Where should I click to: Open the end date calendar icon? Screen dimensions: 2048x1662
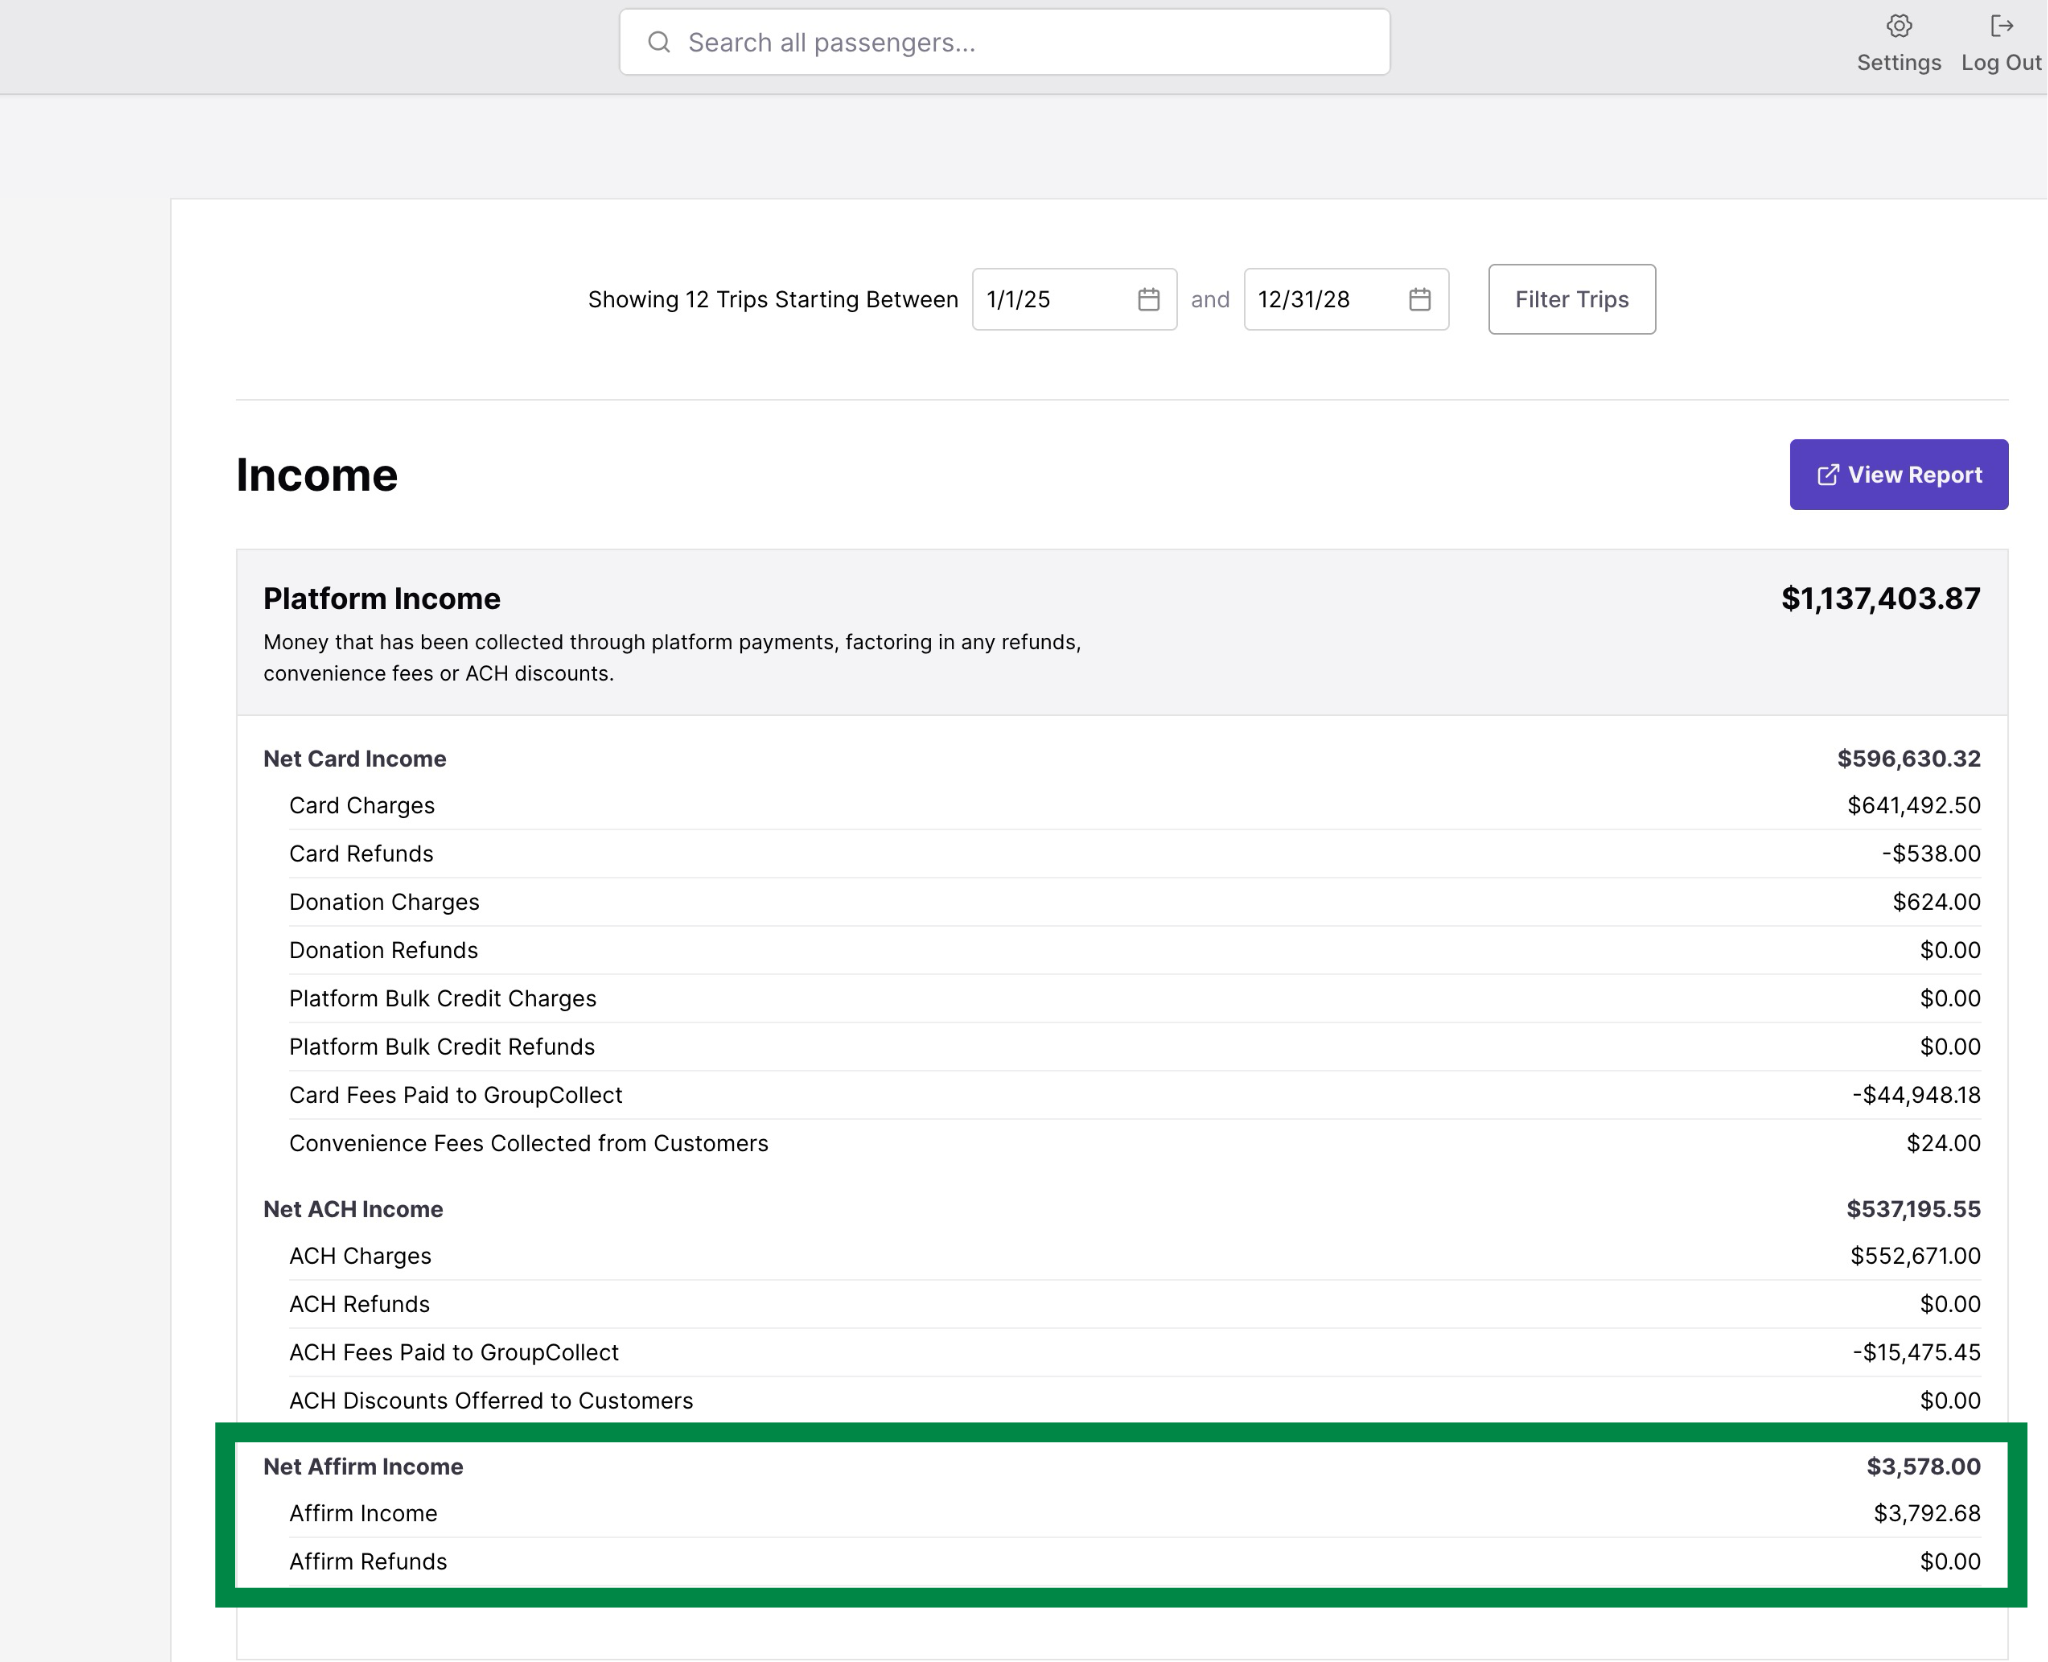[1419, 299]
